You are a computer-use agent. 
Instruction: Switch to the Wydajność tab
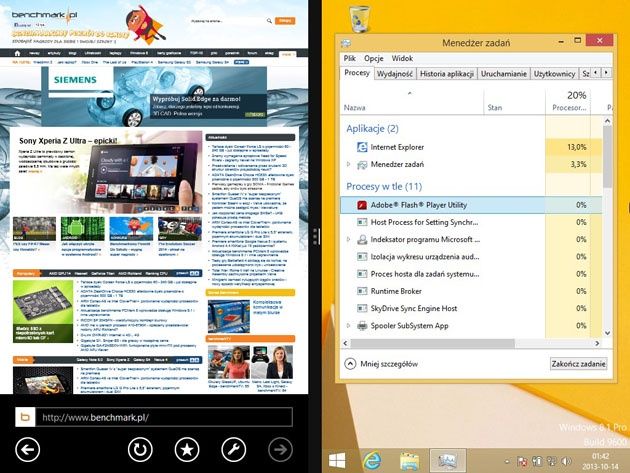pyautogui.click(x=395, y=74)
